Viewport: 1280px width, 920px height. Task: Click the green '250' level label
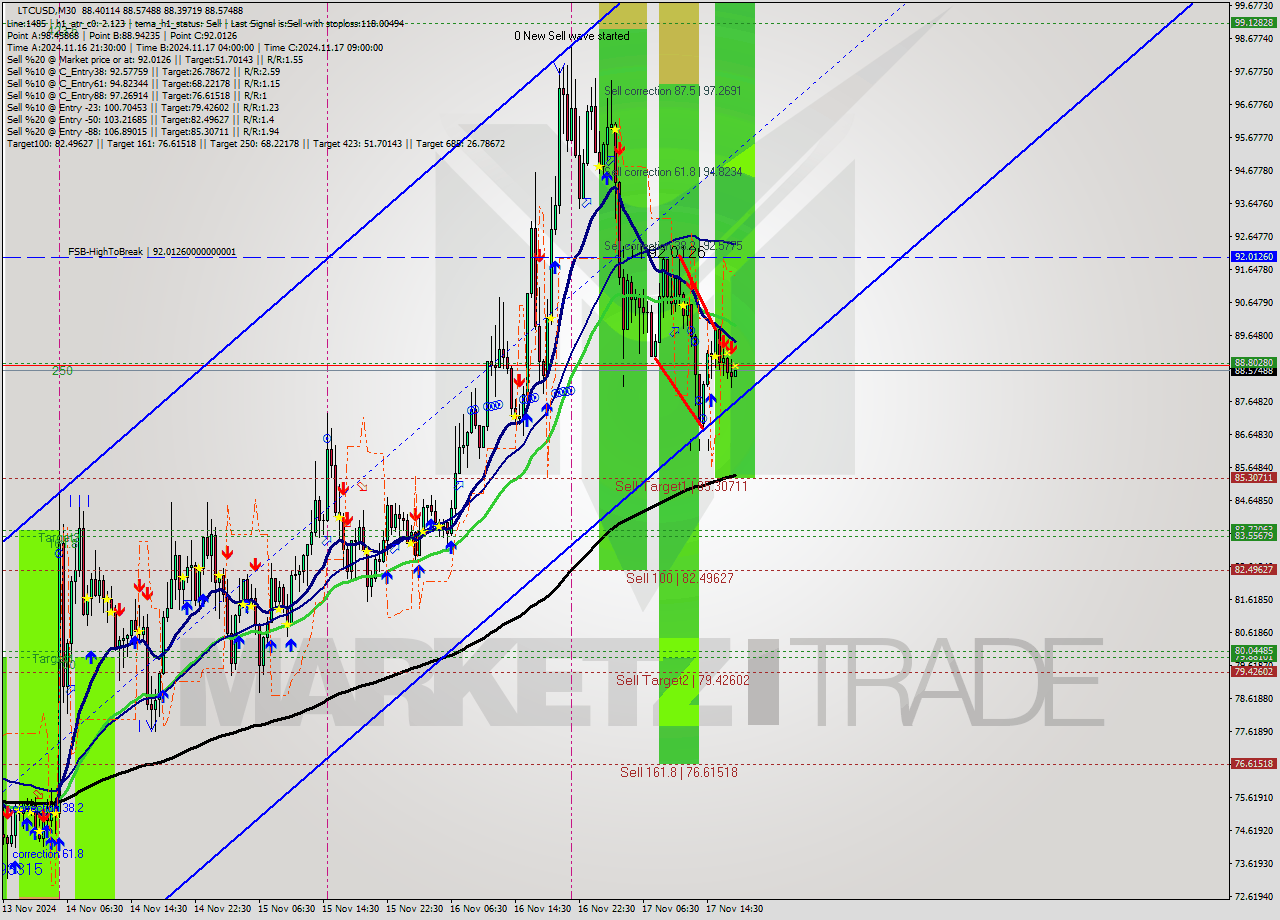tap(62, 371)
